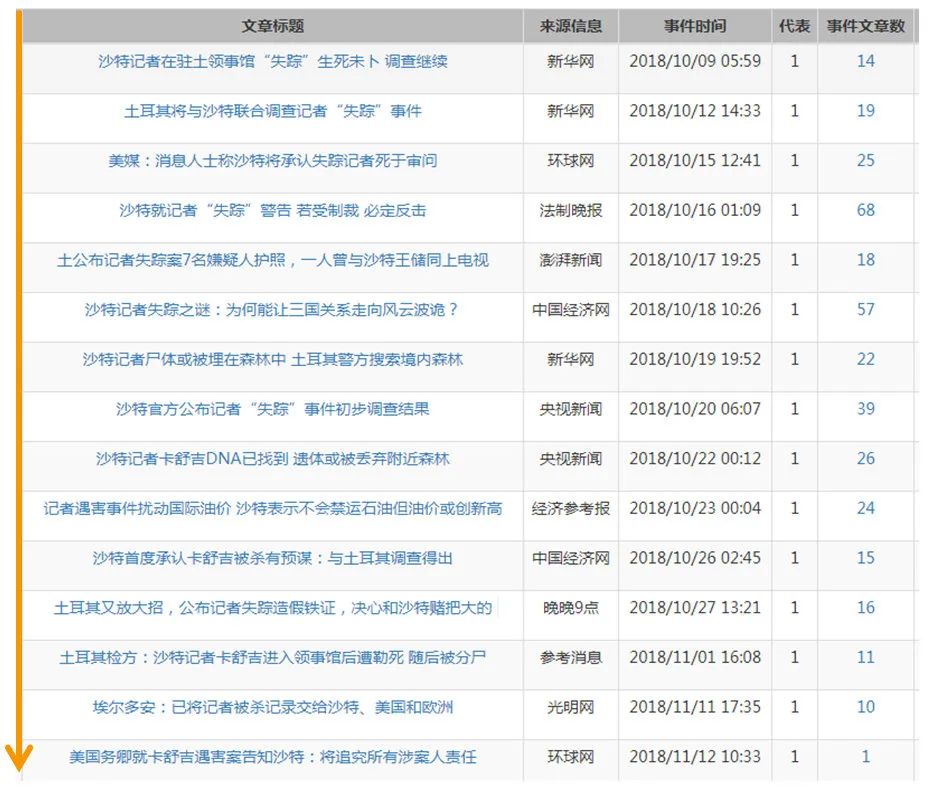The height and width of the screenshot is (789, 929).
Task: Open article count 39 for 2018/10/20 event
Action: point(866,409)
